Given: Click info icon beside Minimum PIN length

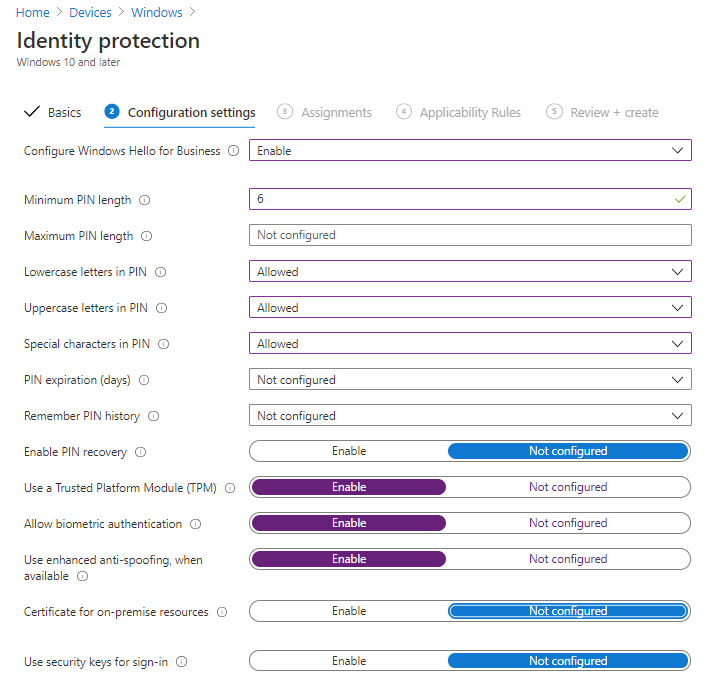Looking at the screenshot, I should pyautogui.click(x=144, y=200).
